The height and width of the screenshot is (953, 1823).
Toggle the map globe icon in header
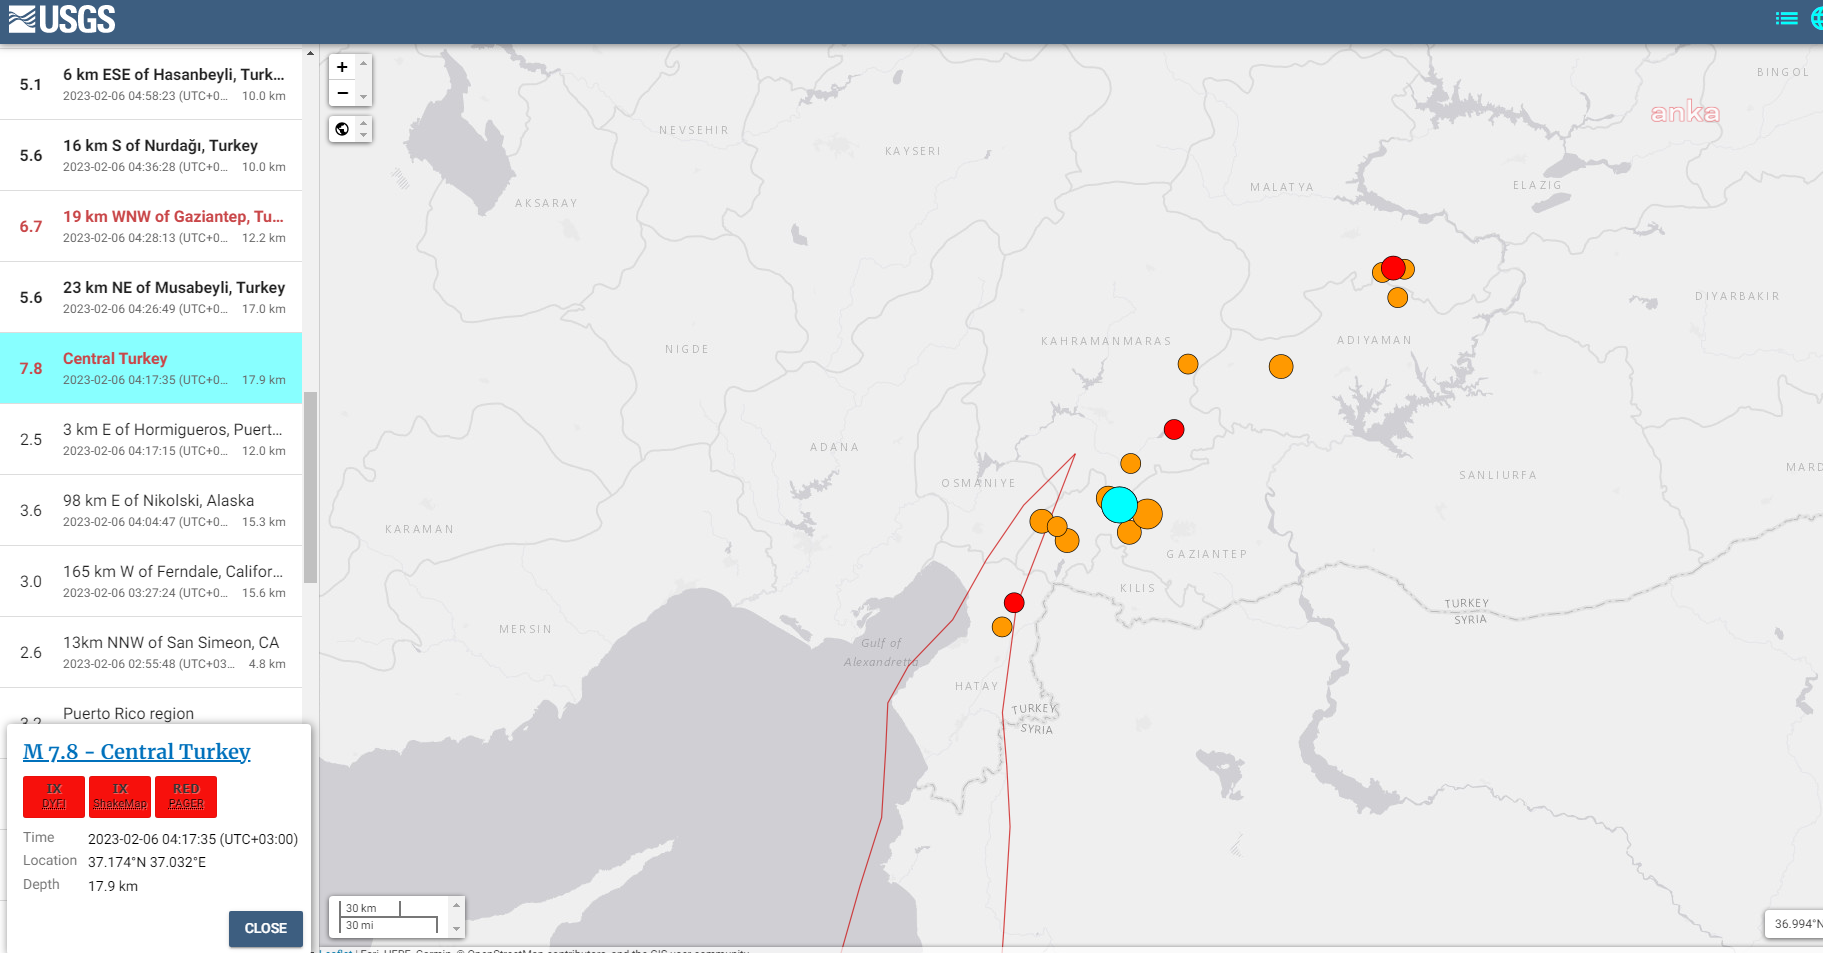(x=1816, y=18)
